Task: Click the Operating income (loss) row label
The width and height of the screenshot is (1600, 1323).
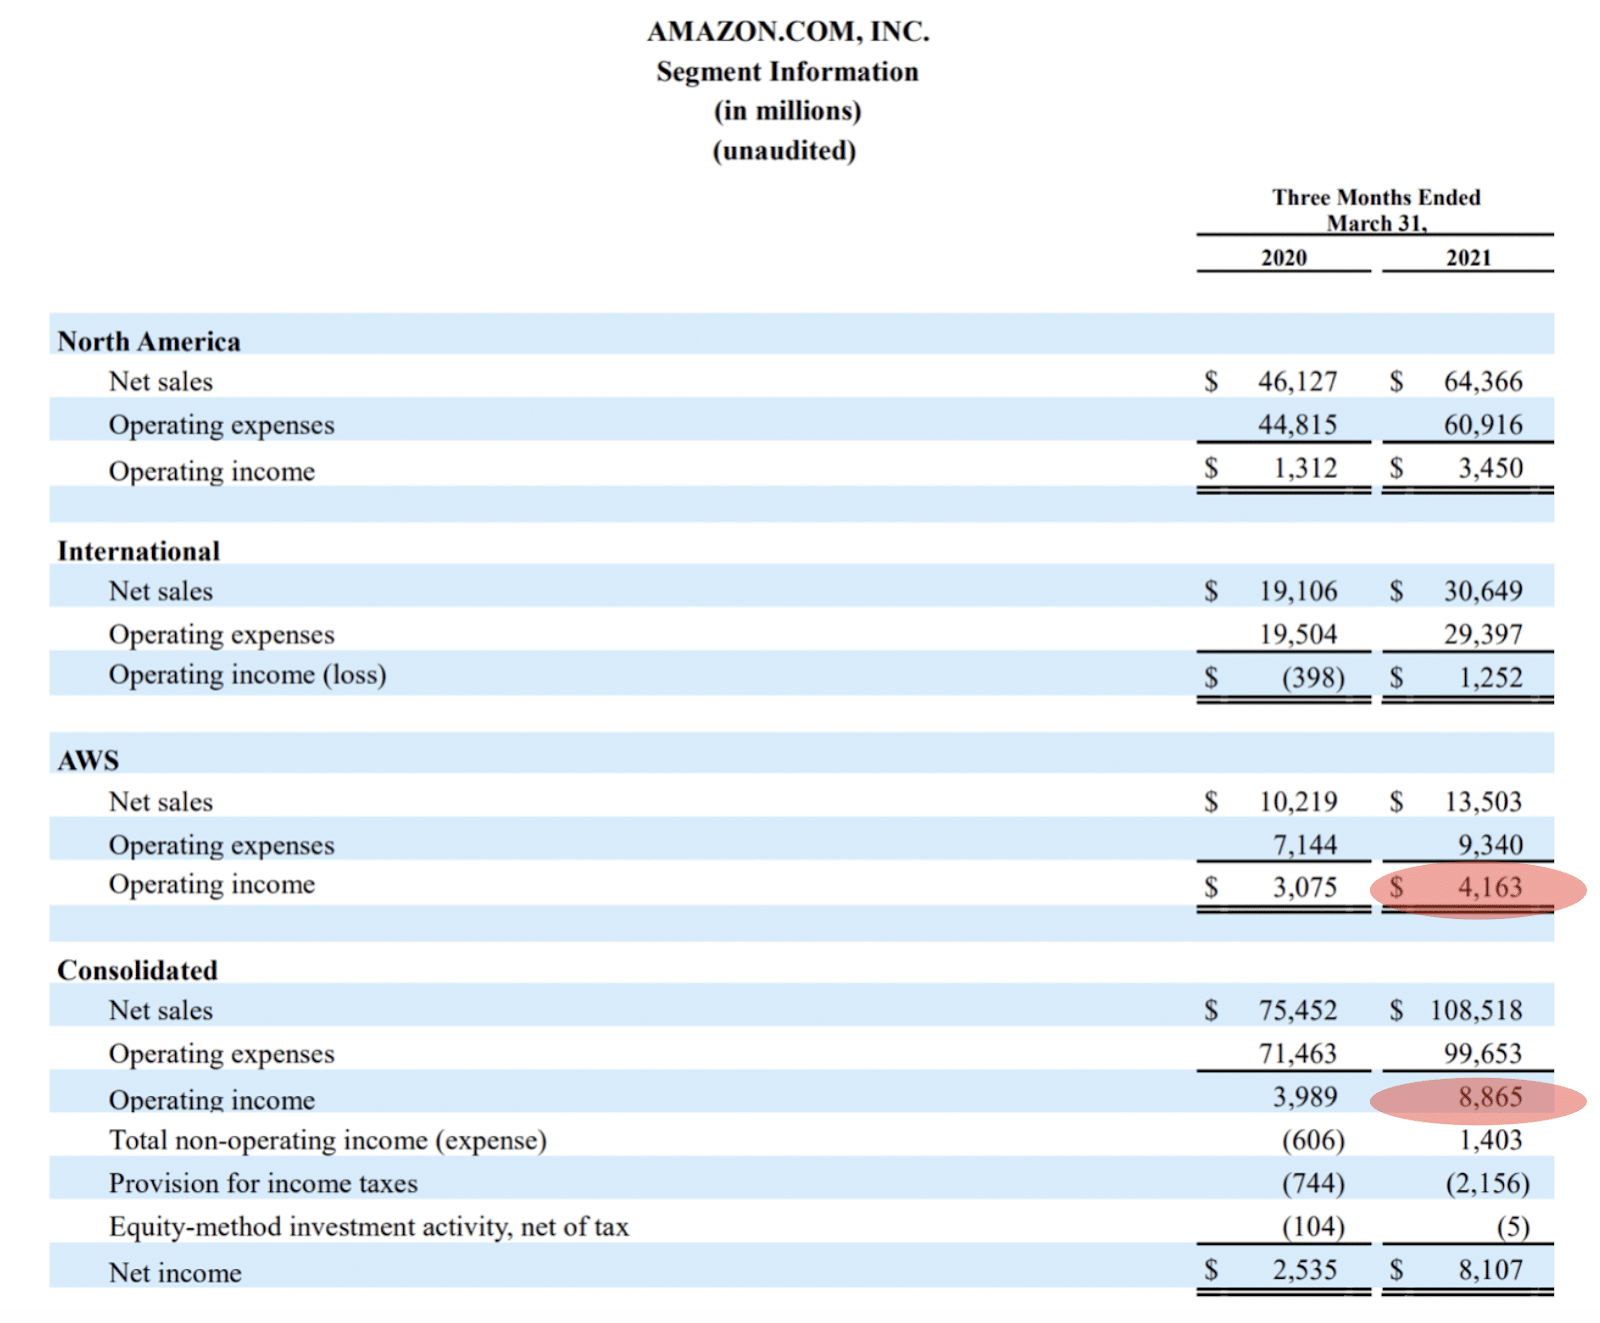Action: 248,675
